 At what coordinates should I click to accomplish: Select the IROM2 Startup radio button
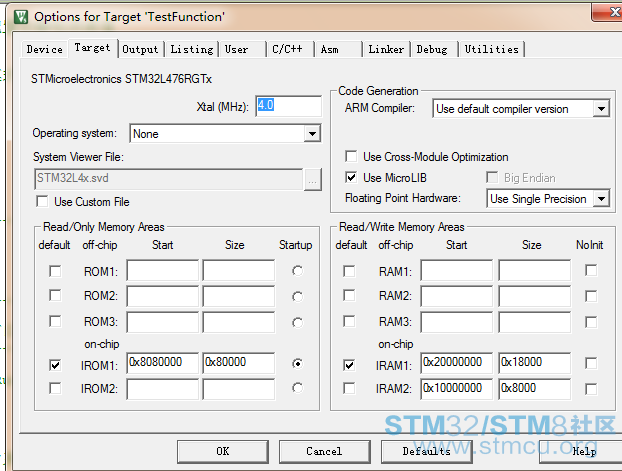[298, 388]
